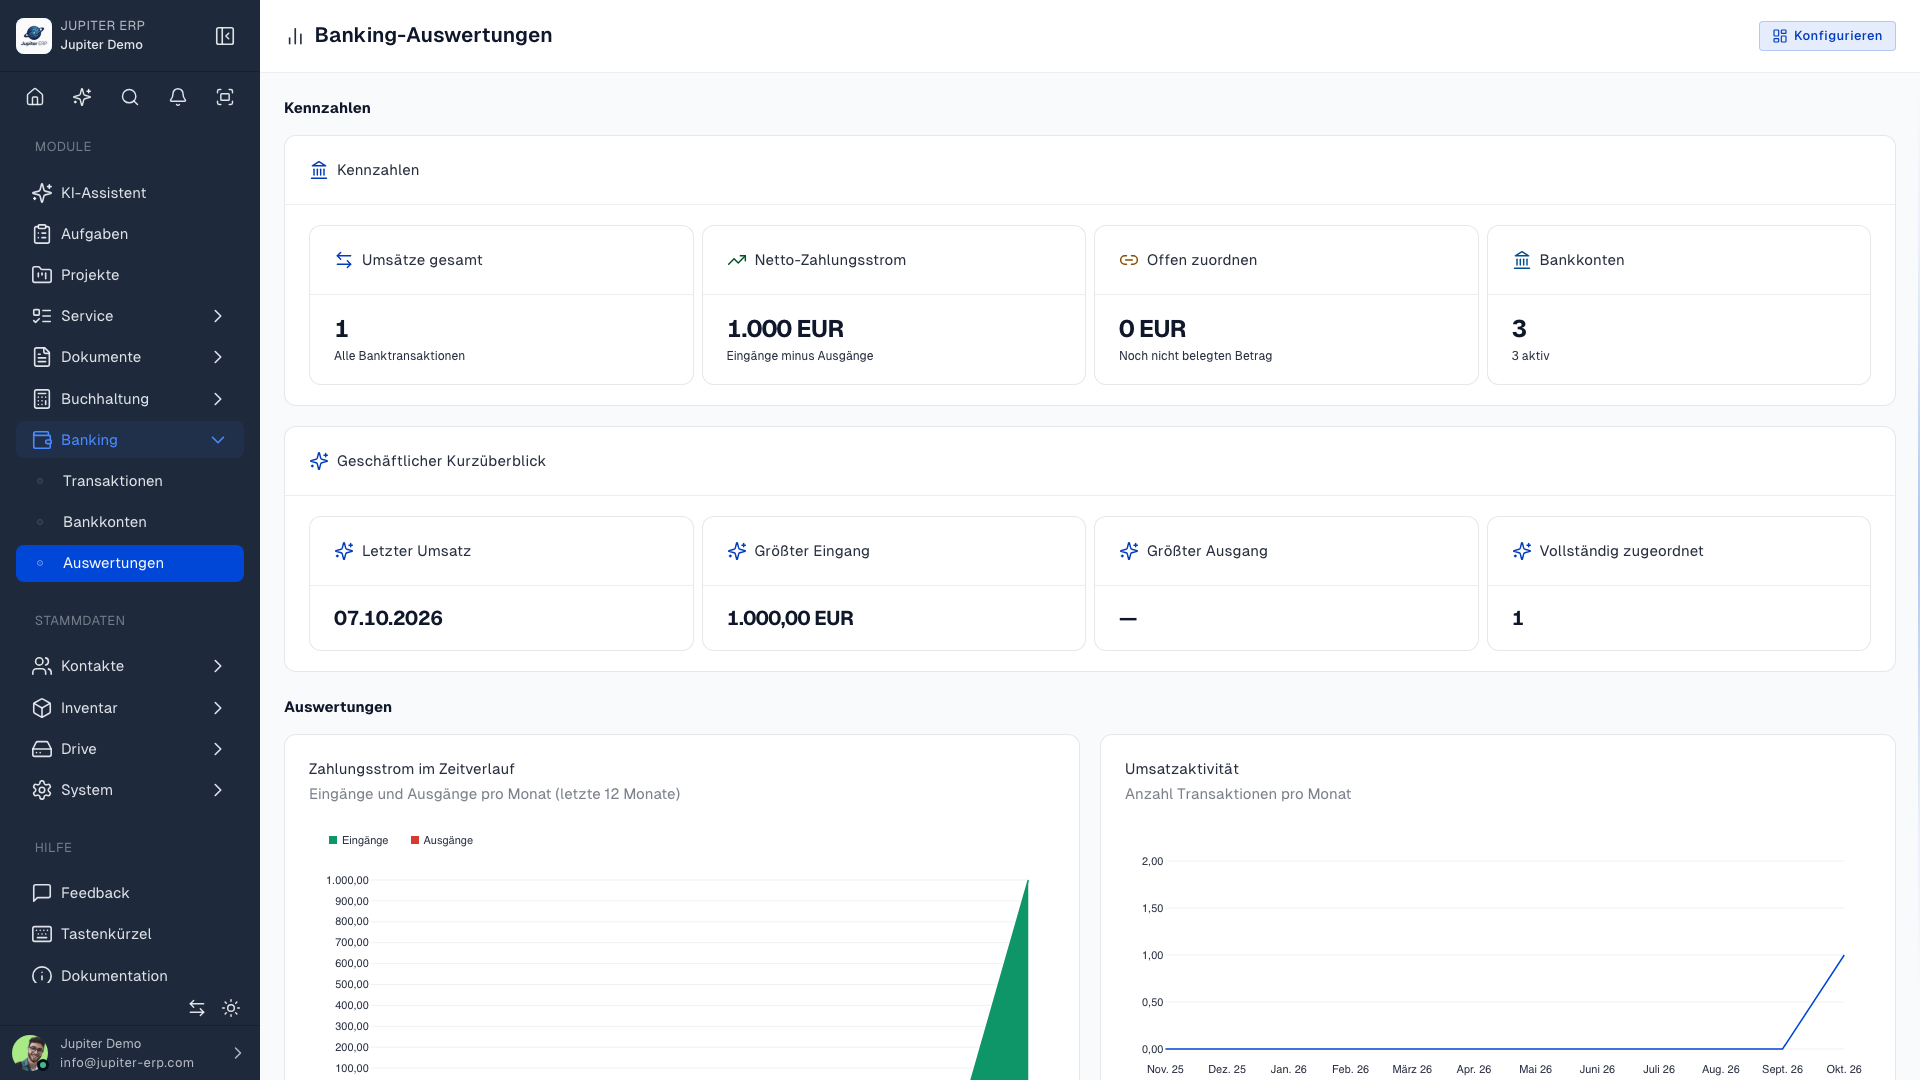Viewport: 1920px width, 1080px height.
Task: Open the search magnifier icon
Action: point(130,97)
